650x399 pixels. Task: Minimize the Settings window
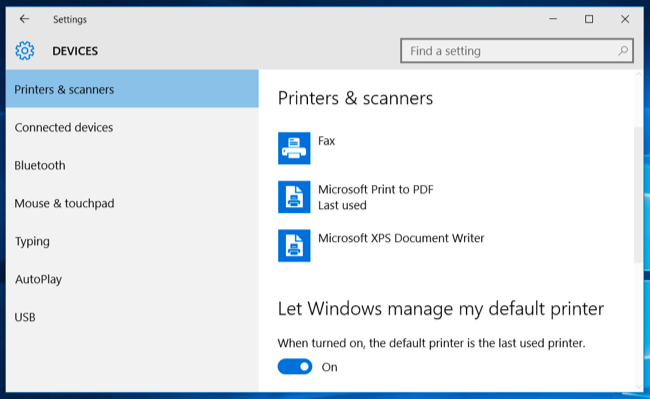(553, 19)
